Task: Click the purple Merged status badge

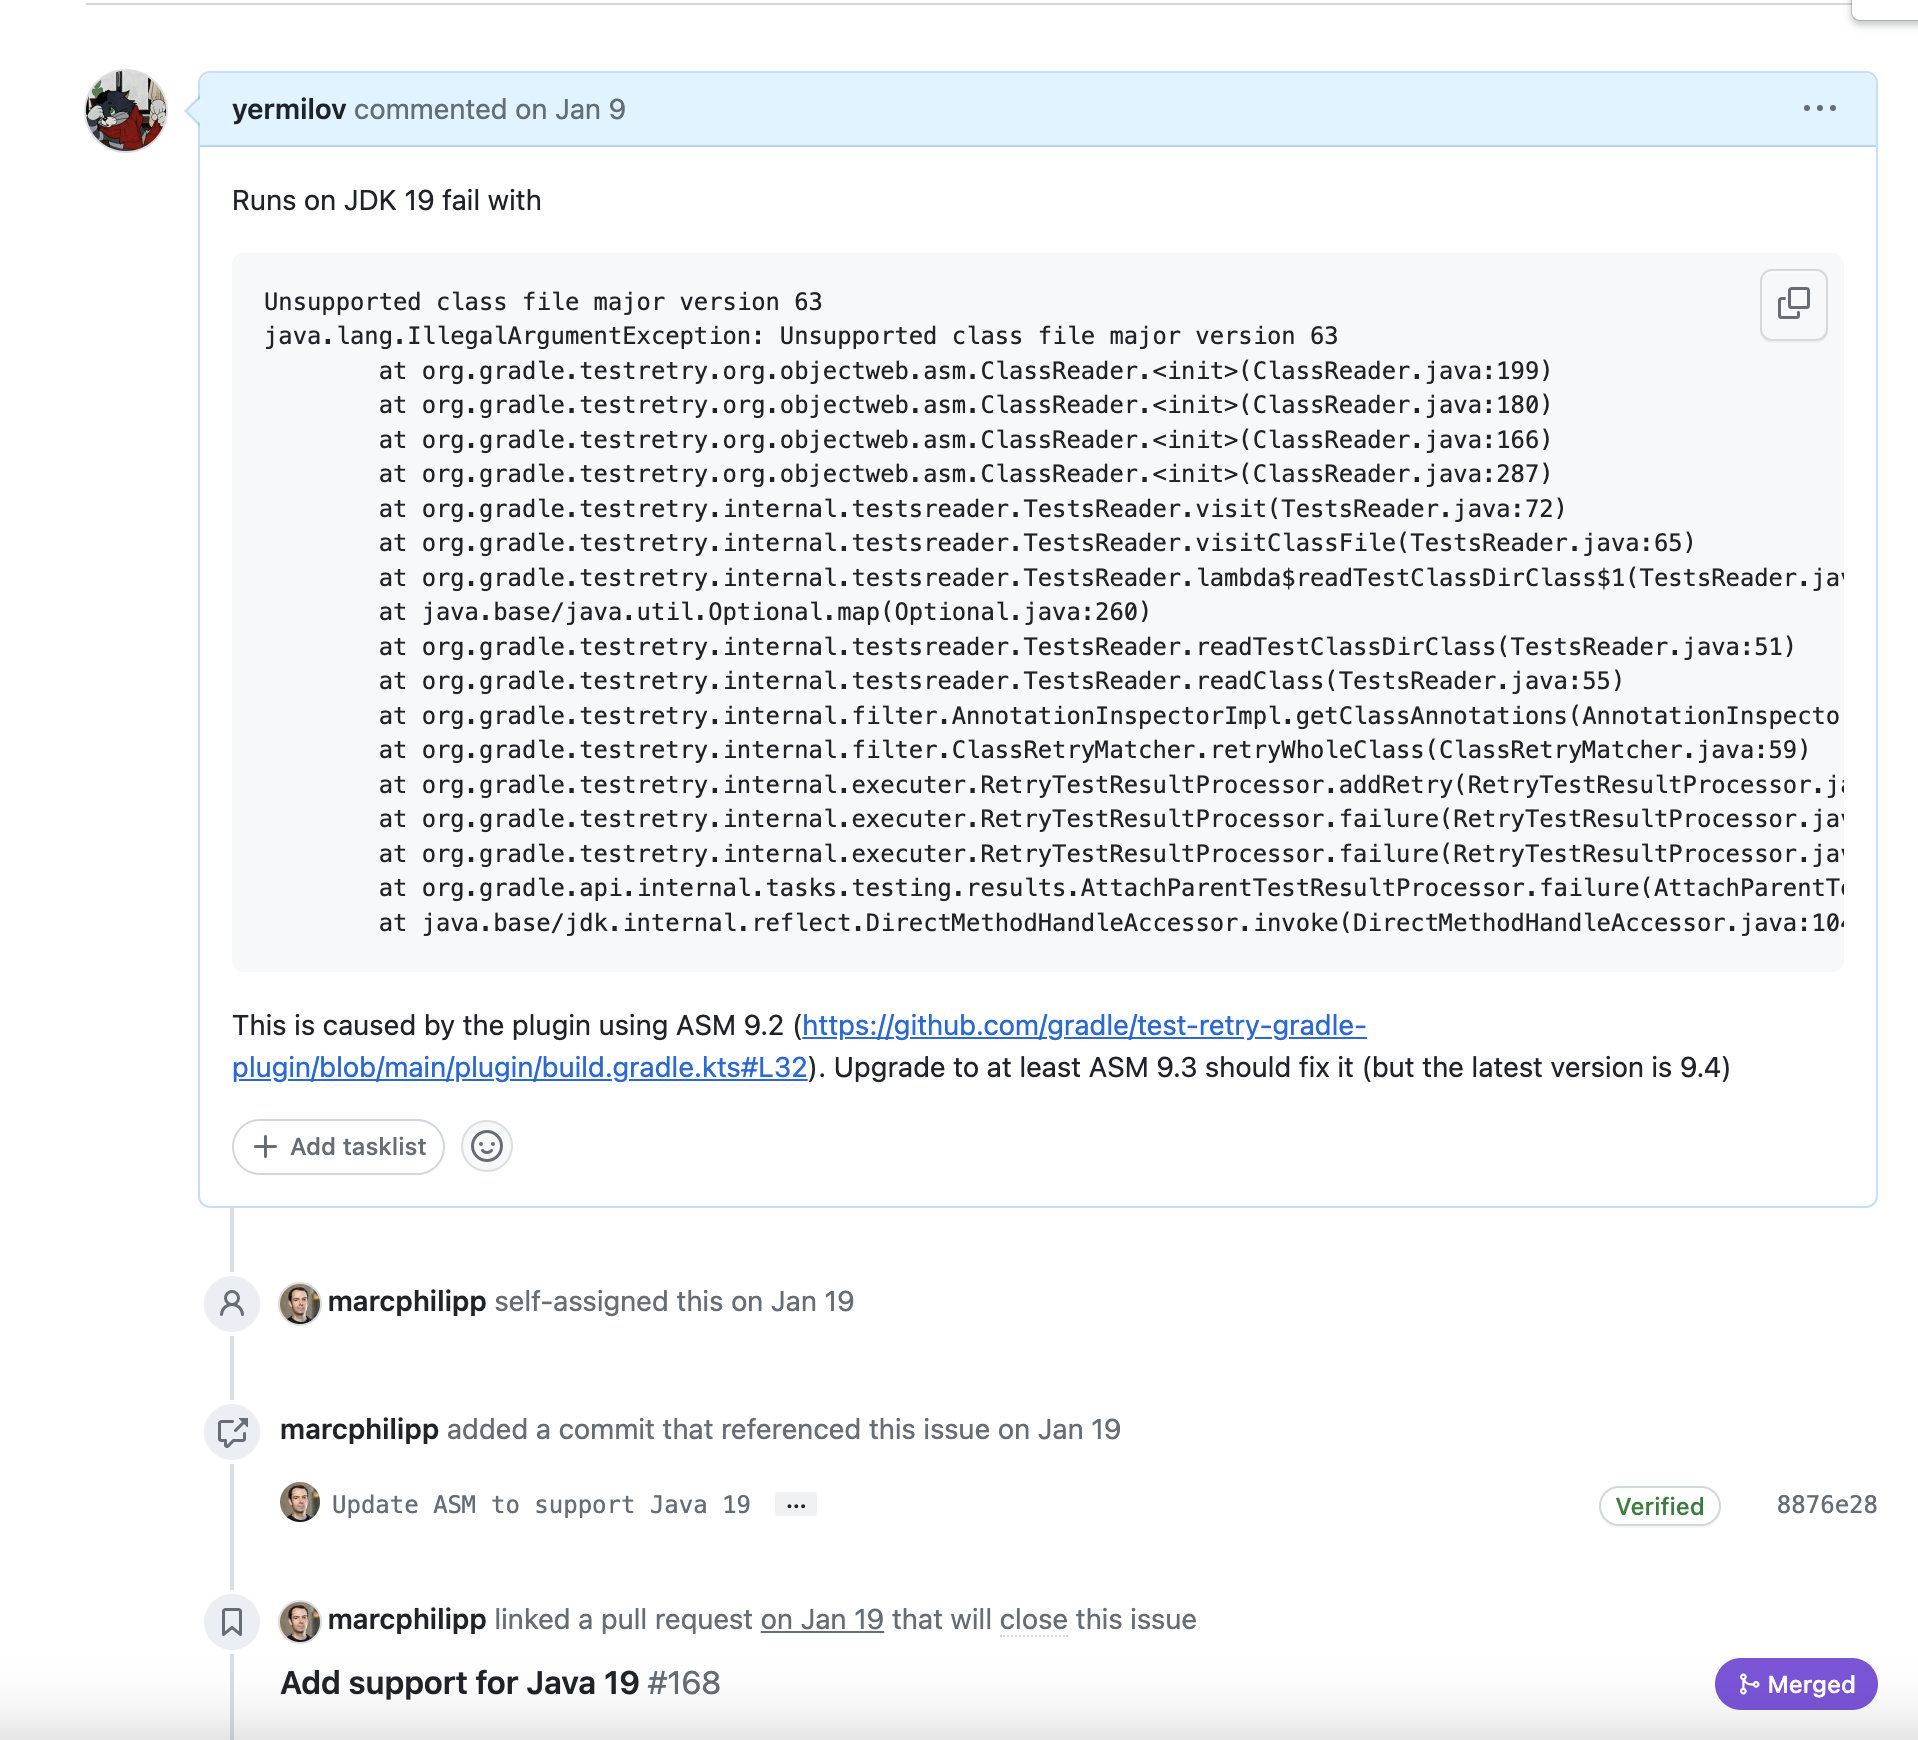Action: (x=1796, y=1684)
